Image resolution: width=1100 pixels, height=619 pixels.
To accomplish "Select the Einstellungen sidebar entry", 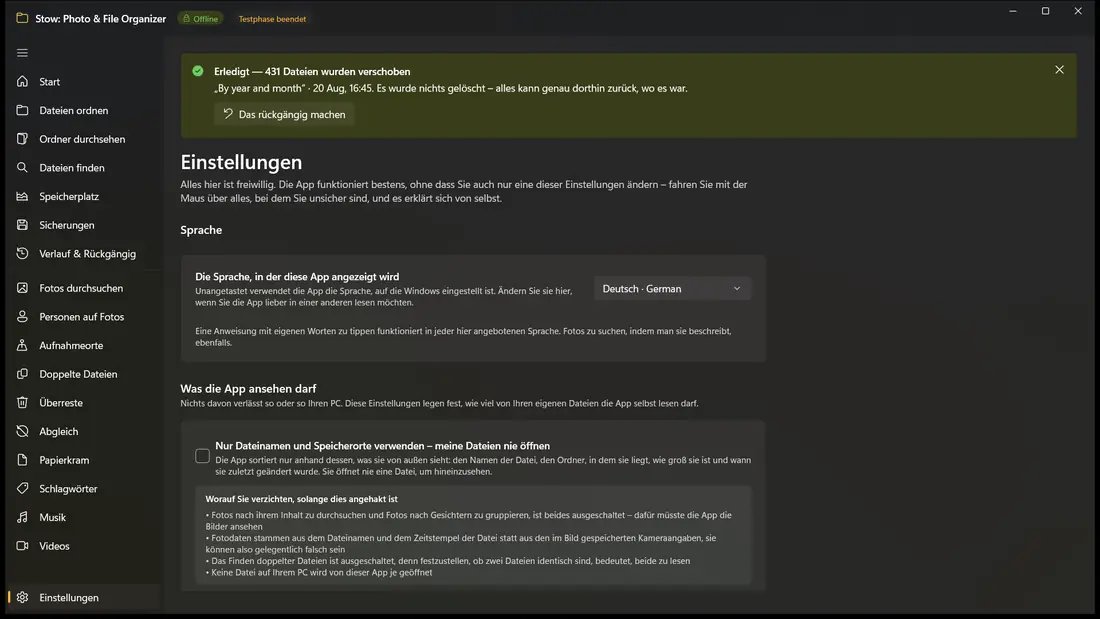I will point(83,597).
